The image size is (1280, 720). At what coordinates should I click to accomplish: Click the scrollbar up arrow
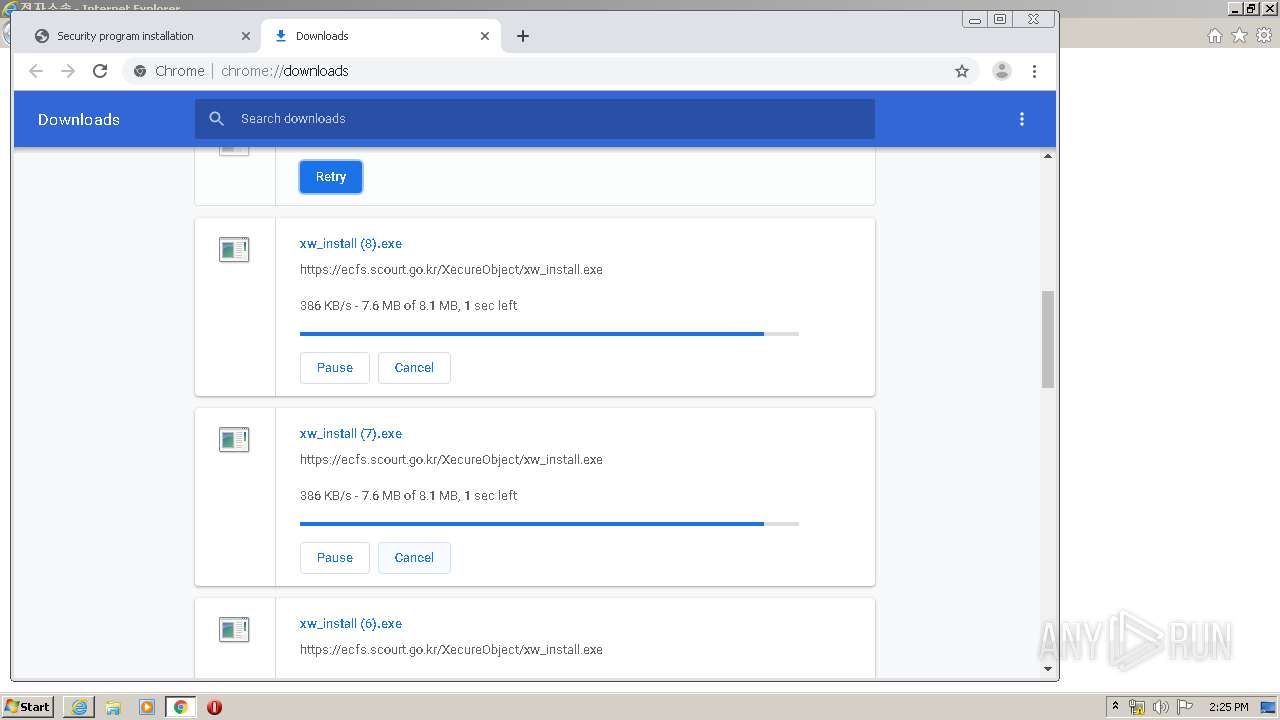[x=1048, y=156]
